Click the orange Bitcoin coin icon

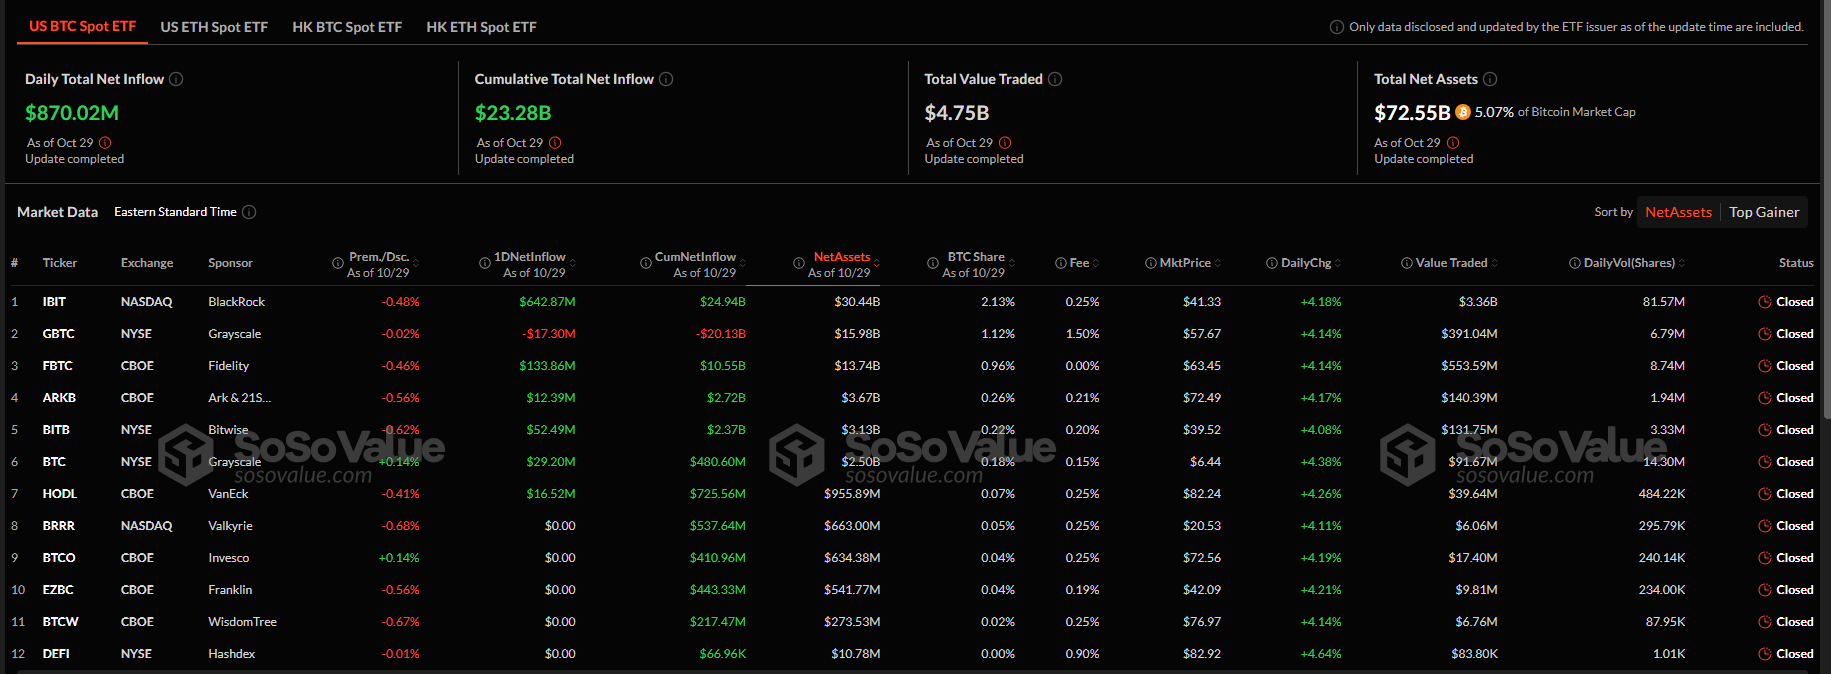click(1463, 112)
